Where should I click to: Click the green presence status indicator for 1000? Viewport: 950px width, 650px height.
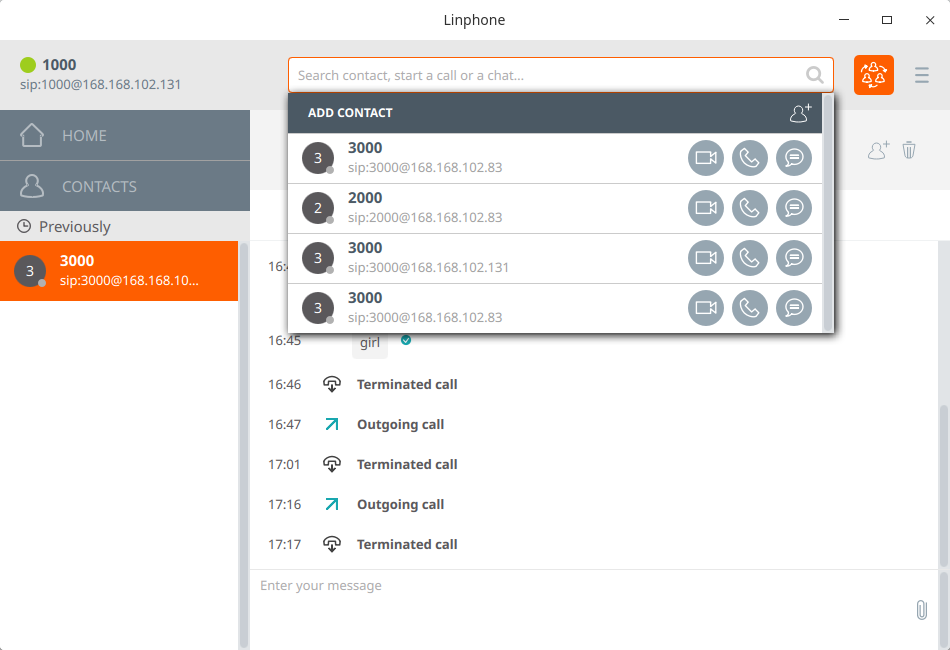(28, 65)
